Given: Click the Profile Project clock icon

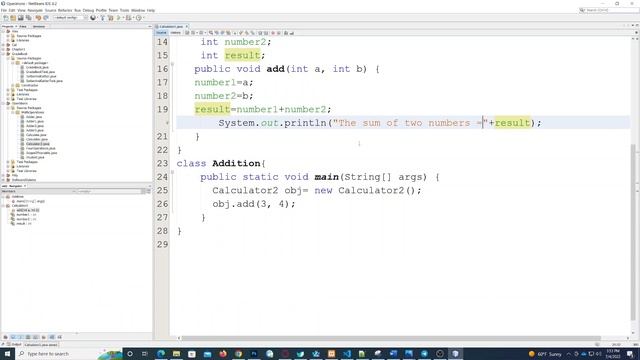Looking at the screenshot, I should tap(139, 18).
